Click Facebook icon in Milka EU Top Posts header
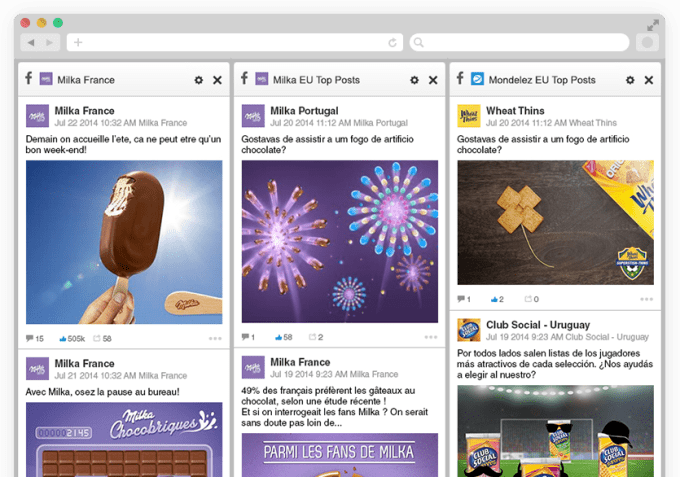The height and width of the screenshot is (477, 680). click(x=244, y=78)
